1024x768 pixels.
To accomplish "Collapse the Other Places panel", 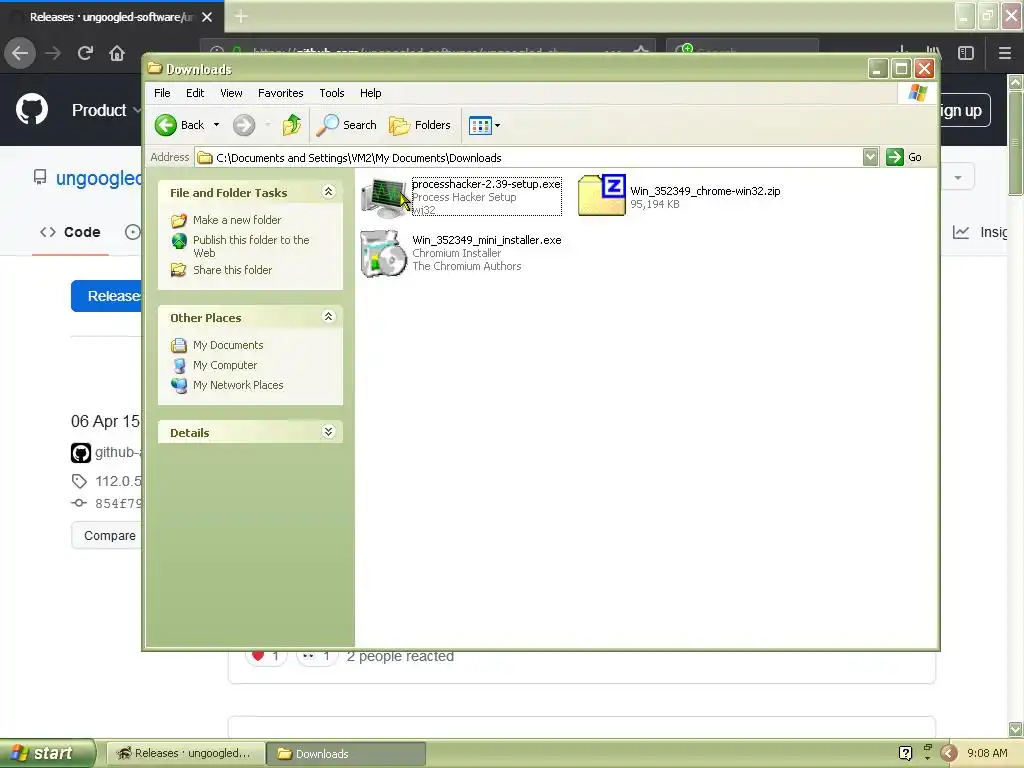I will [x=328, y=317].
